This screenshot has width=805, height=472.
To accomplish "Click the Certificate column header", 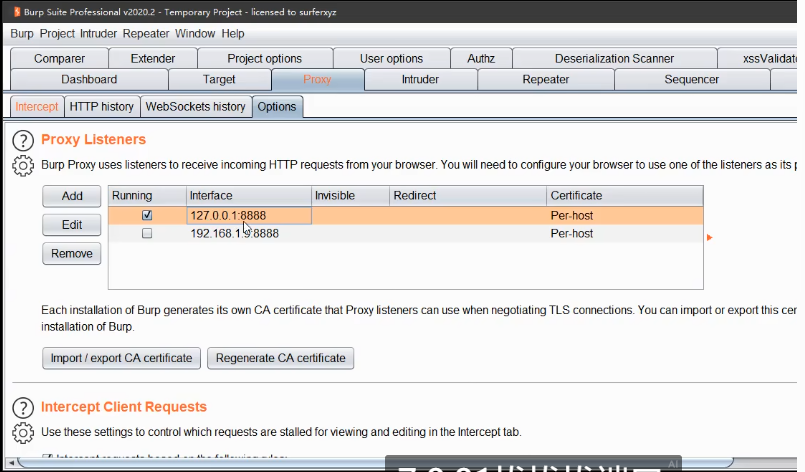I will coord(625,196).
